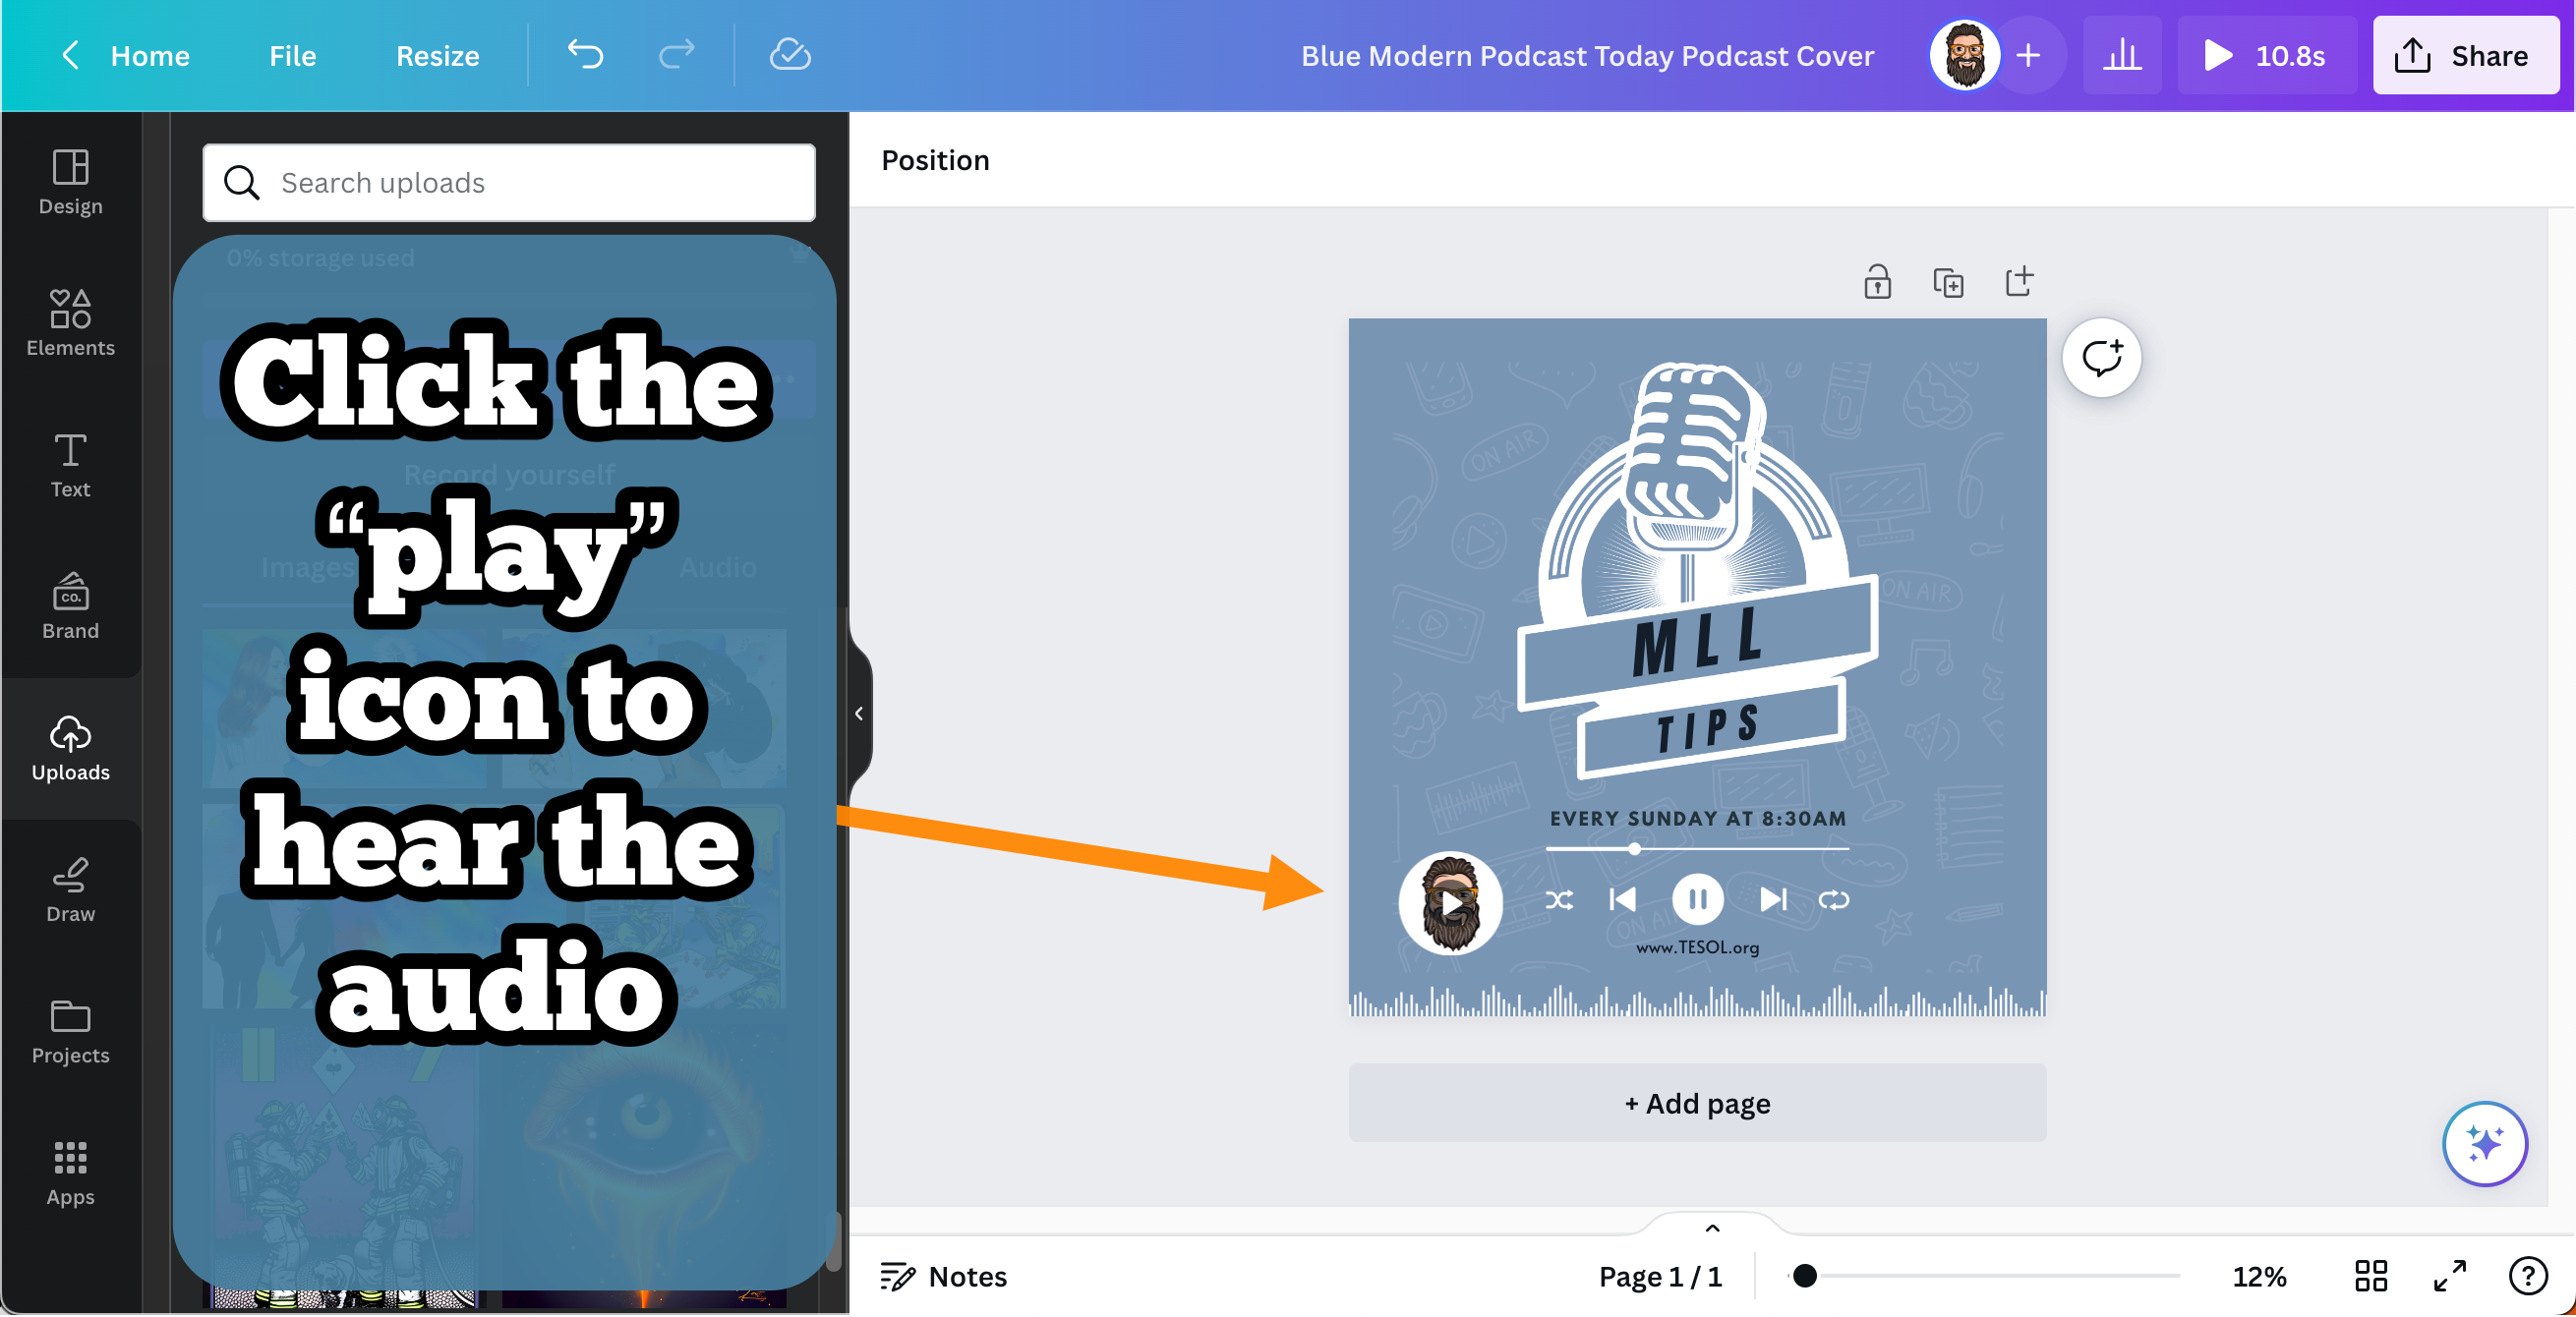
Task: Click the add comment bubble icon
Action: coord(2101,358)
